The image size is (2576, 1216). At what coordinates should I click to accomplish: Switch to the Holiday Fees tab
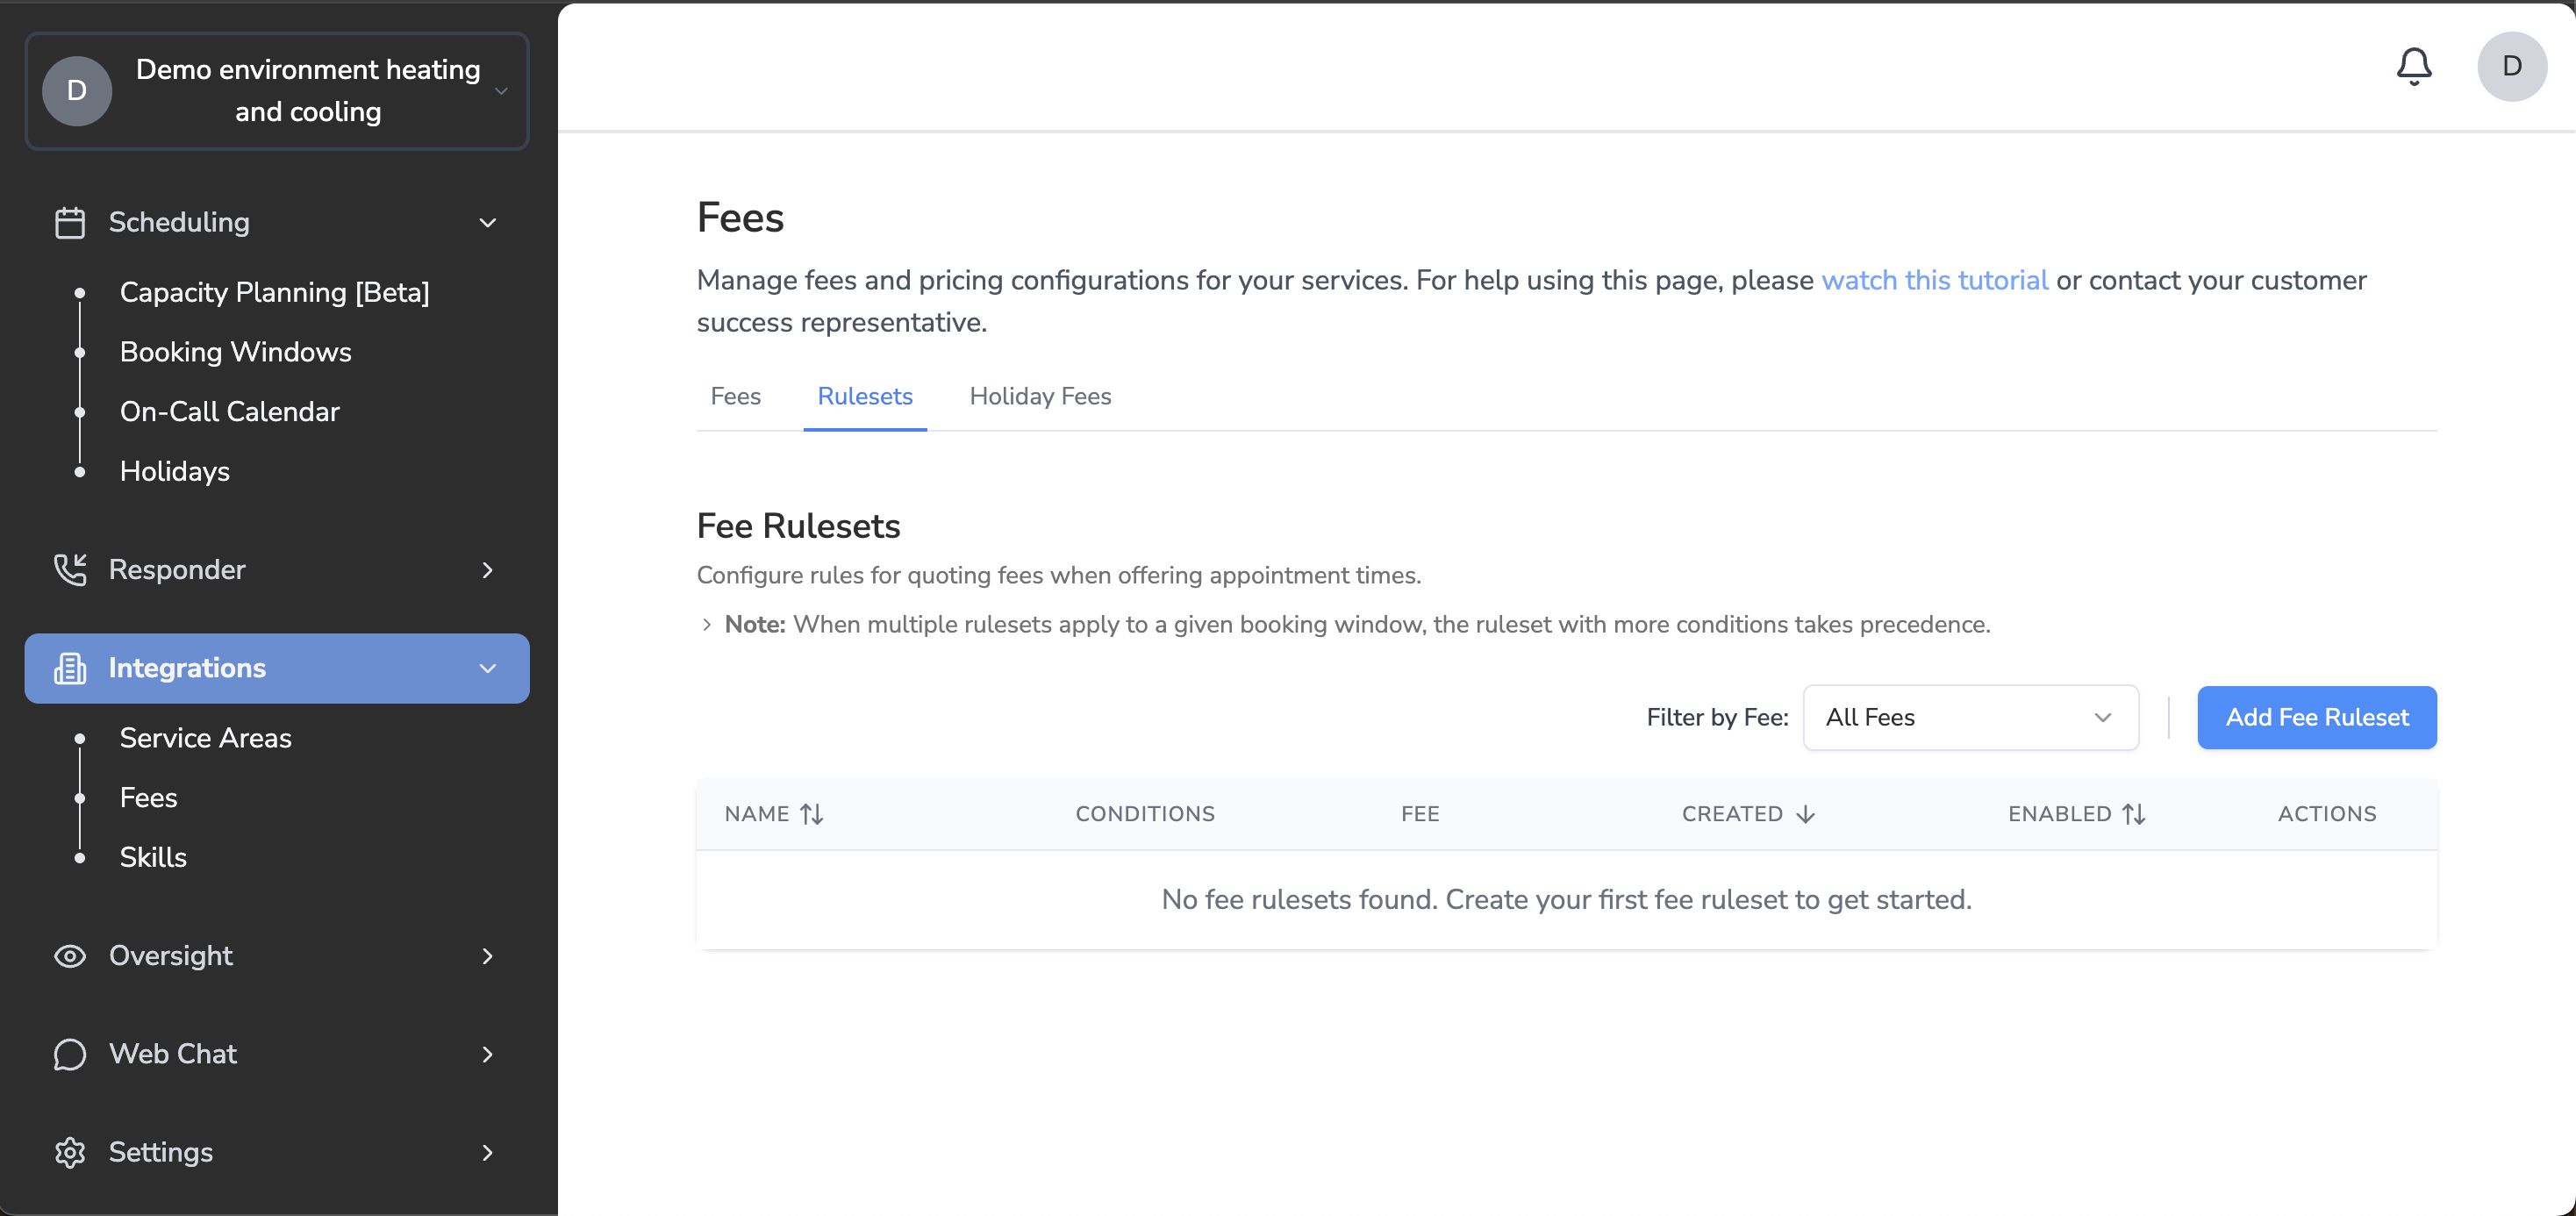pyautogui.click(x=1039, y=396)
